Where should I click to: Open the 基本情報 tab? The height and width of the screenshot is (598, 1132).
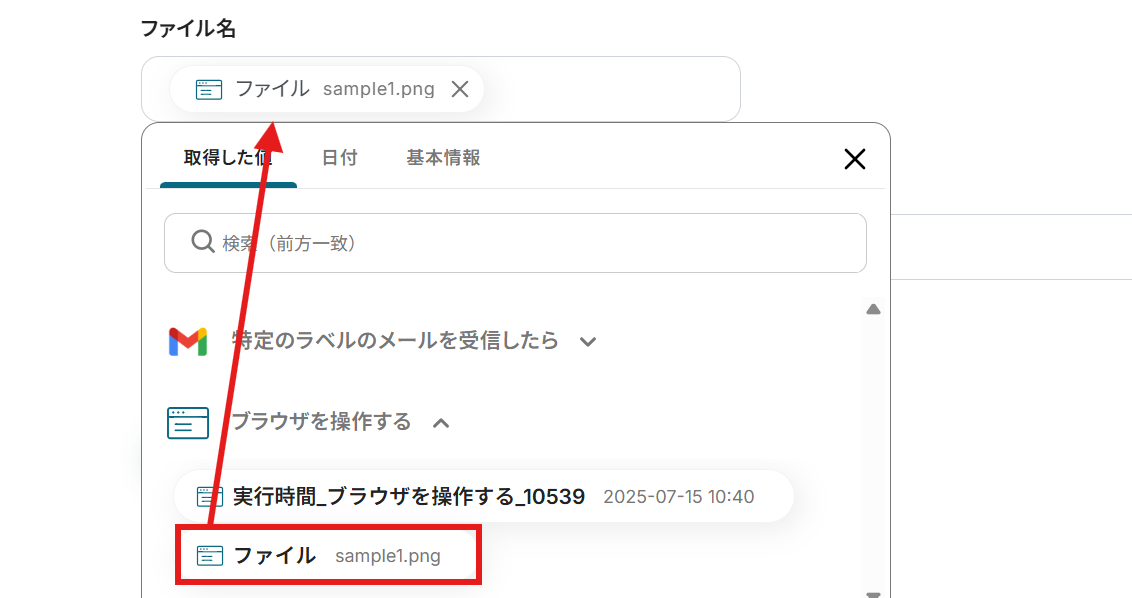pyautogui.click(x=443, y=158)
